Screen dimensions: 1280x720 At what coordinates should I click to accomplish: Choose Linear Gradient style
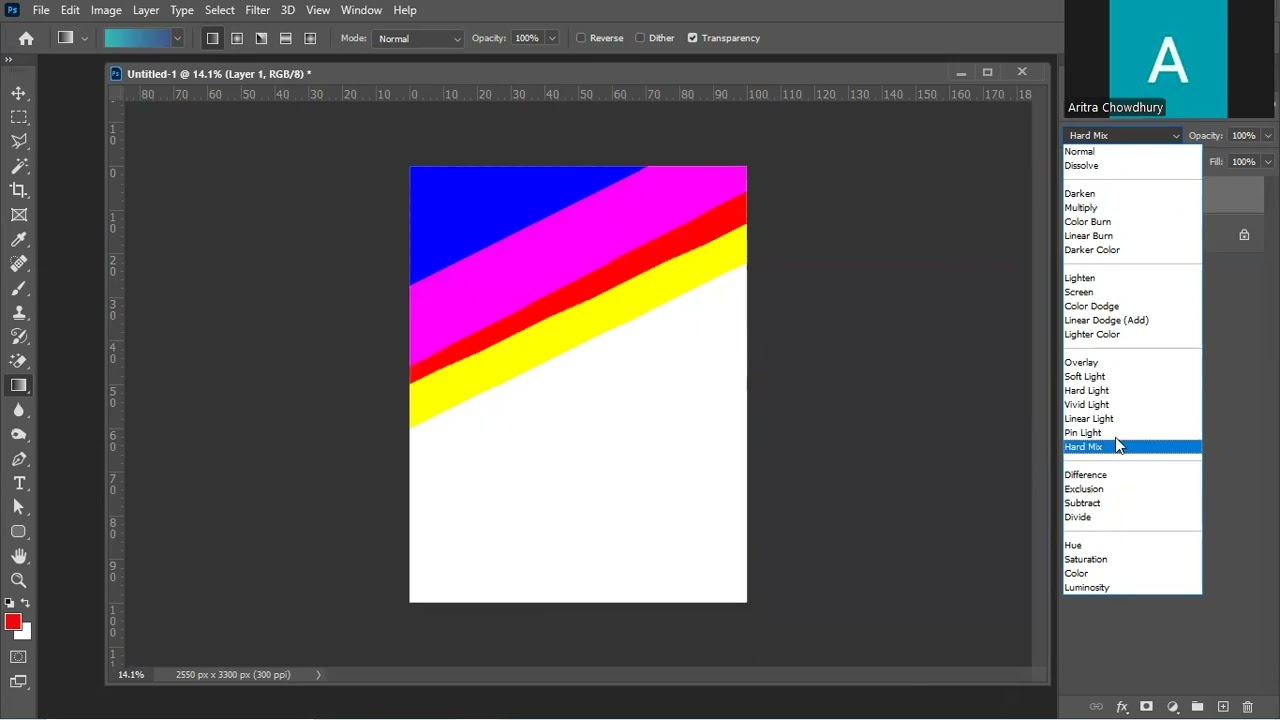pos(212,38)
